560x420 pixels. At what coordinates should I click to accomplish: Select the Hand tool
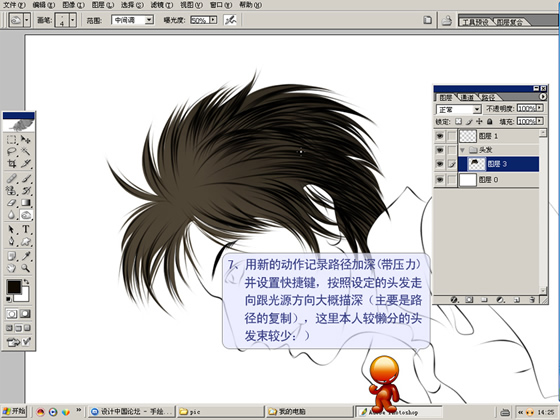point(12,268)
